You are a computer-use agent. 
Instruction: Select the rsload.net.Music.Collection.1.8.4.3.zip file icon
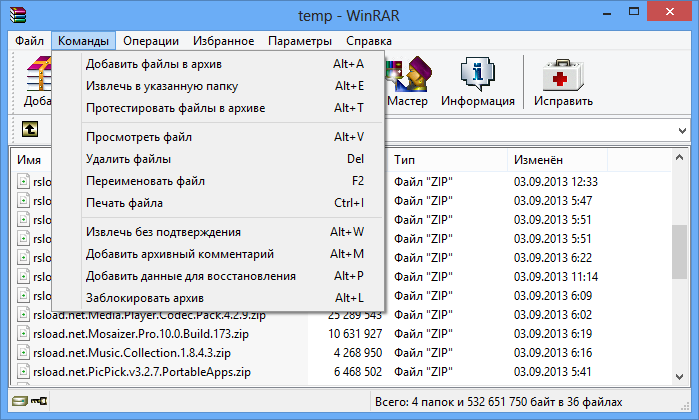tap(24, 353)
